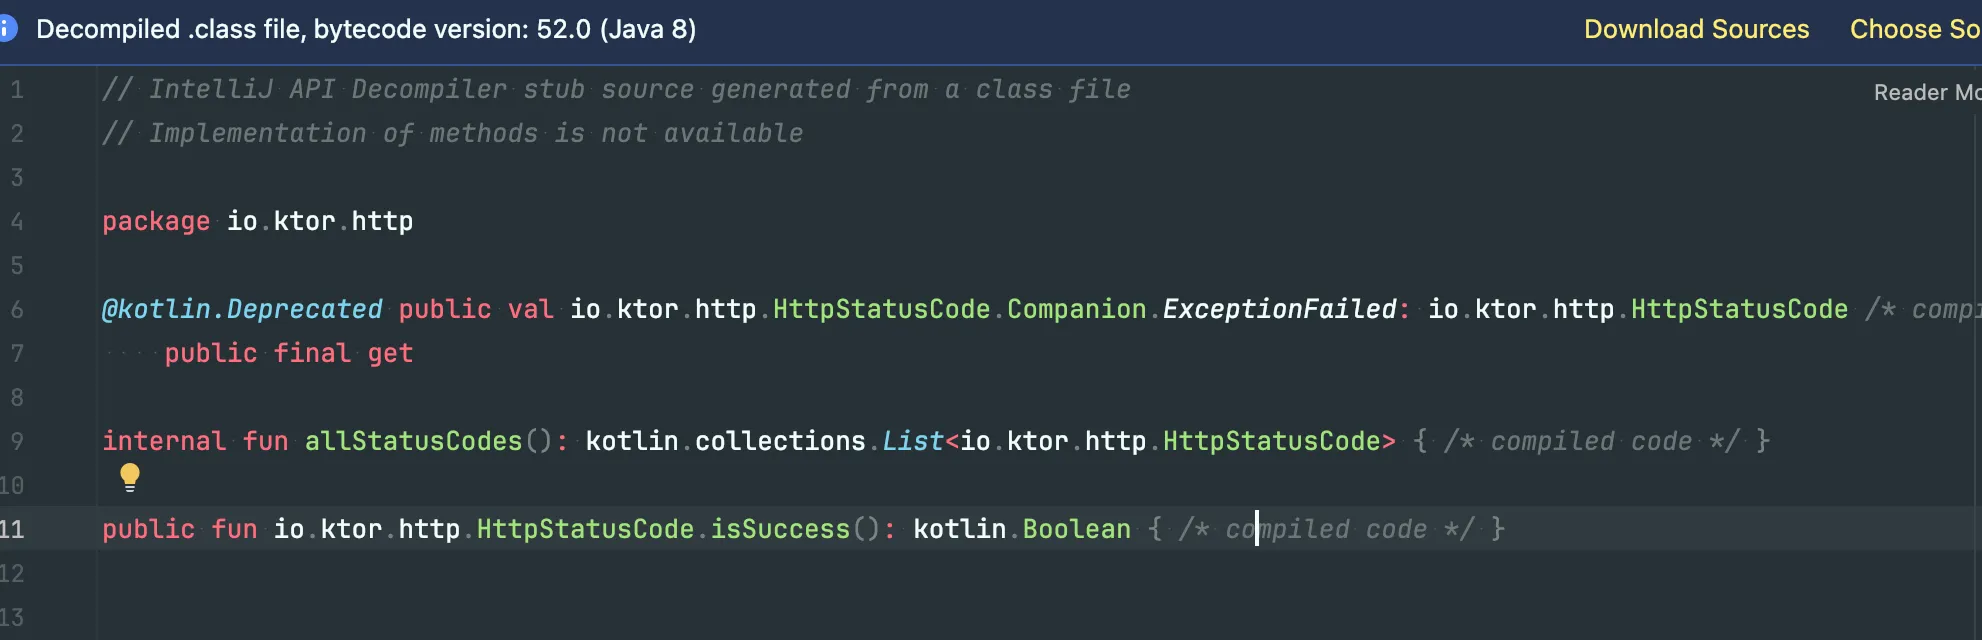The image size is (1982, 640).
Task: Click the List type on line 9
Action: pos(913,441)
